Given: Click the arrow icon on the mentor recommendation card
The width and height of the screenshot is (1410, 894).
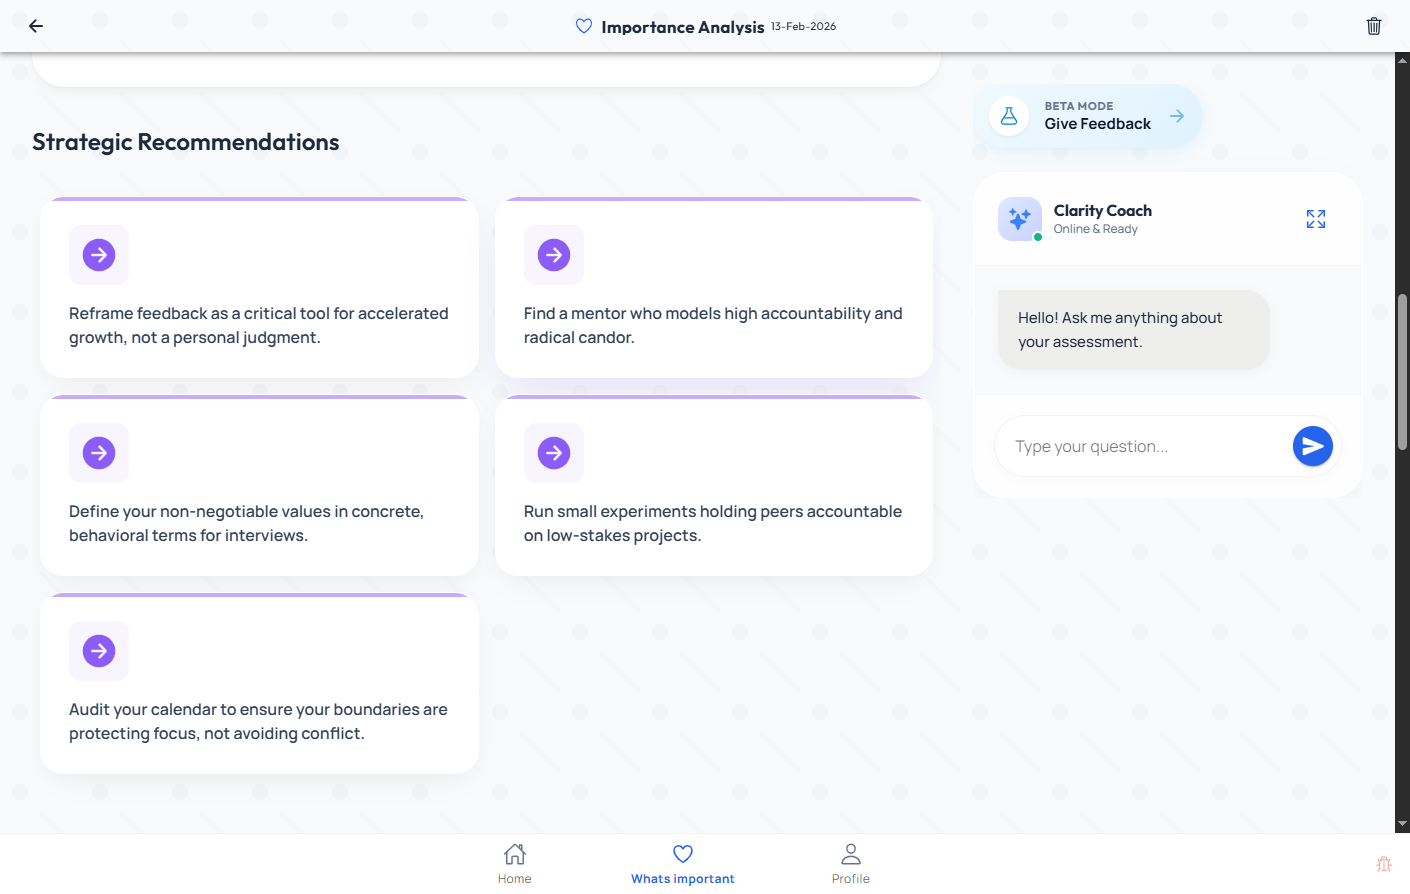Looking at the screenshot, I should pos(553,255).
